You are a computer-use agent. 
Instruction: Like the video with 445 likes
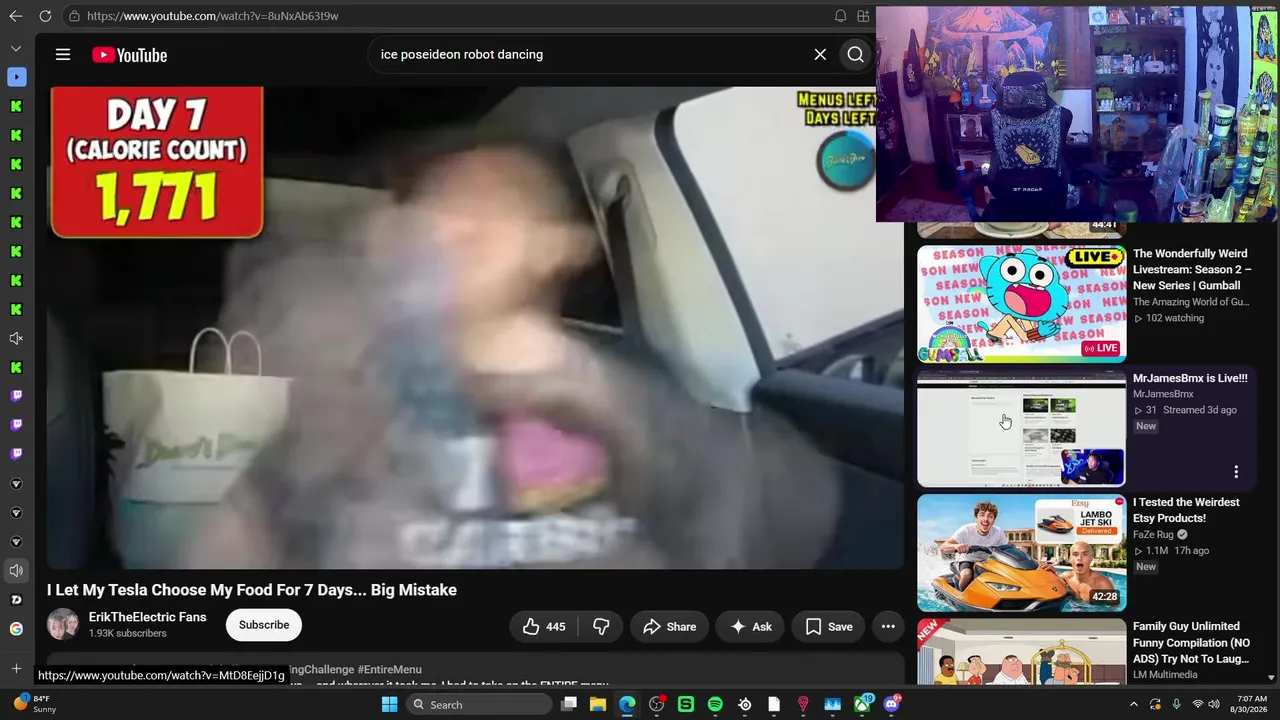tap(544, 627)
